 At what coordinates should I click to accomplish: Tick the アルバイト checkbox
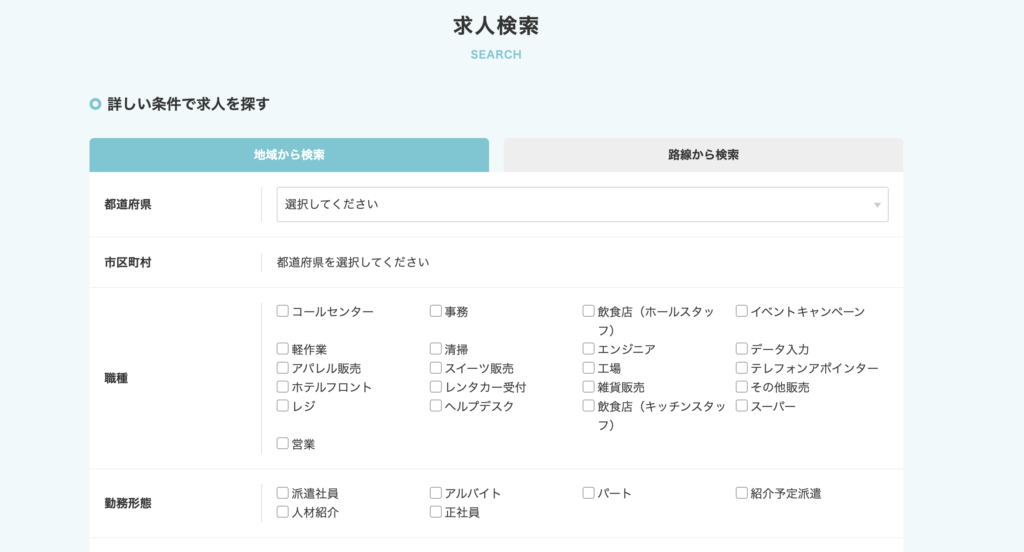point(436,493)
